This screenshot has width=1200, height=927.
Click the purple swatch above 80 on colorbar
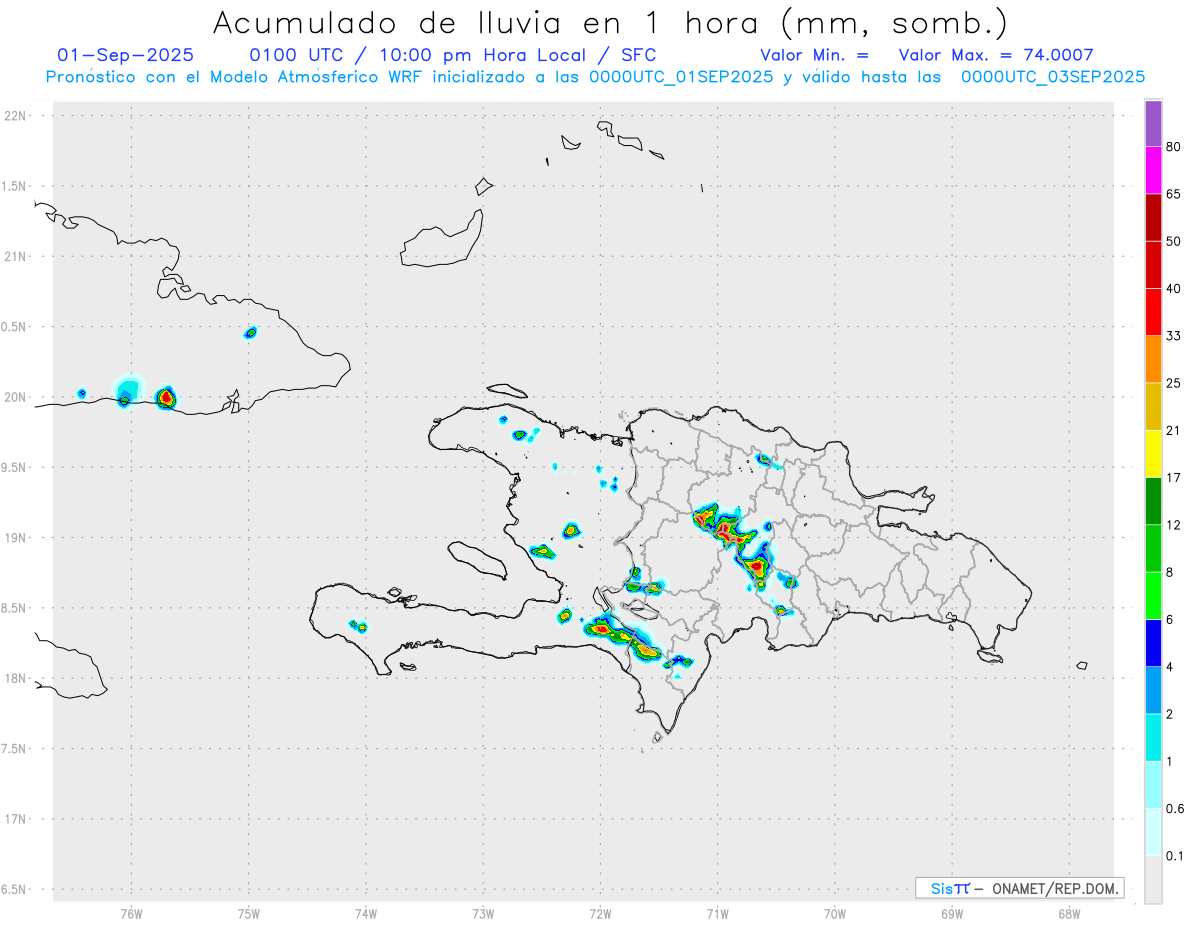(x=1153, y=124)
